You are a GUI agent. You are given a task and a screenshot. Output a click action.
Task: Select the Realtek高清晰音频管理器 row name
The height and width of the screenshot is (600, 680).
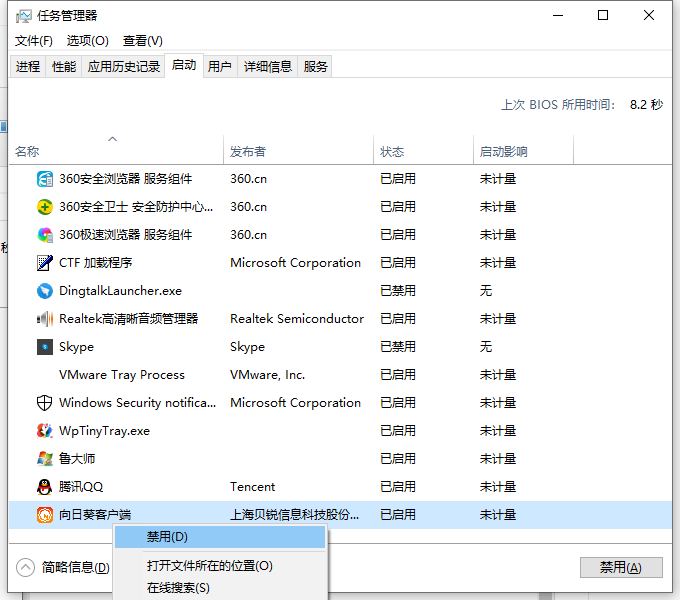pyautogui.click(x=128, y=319)
